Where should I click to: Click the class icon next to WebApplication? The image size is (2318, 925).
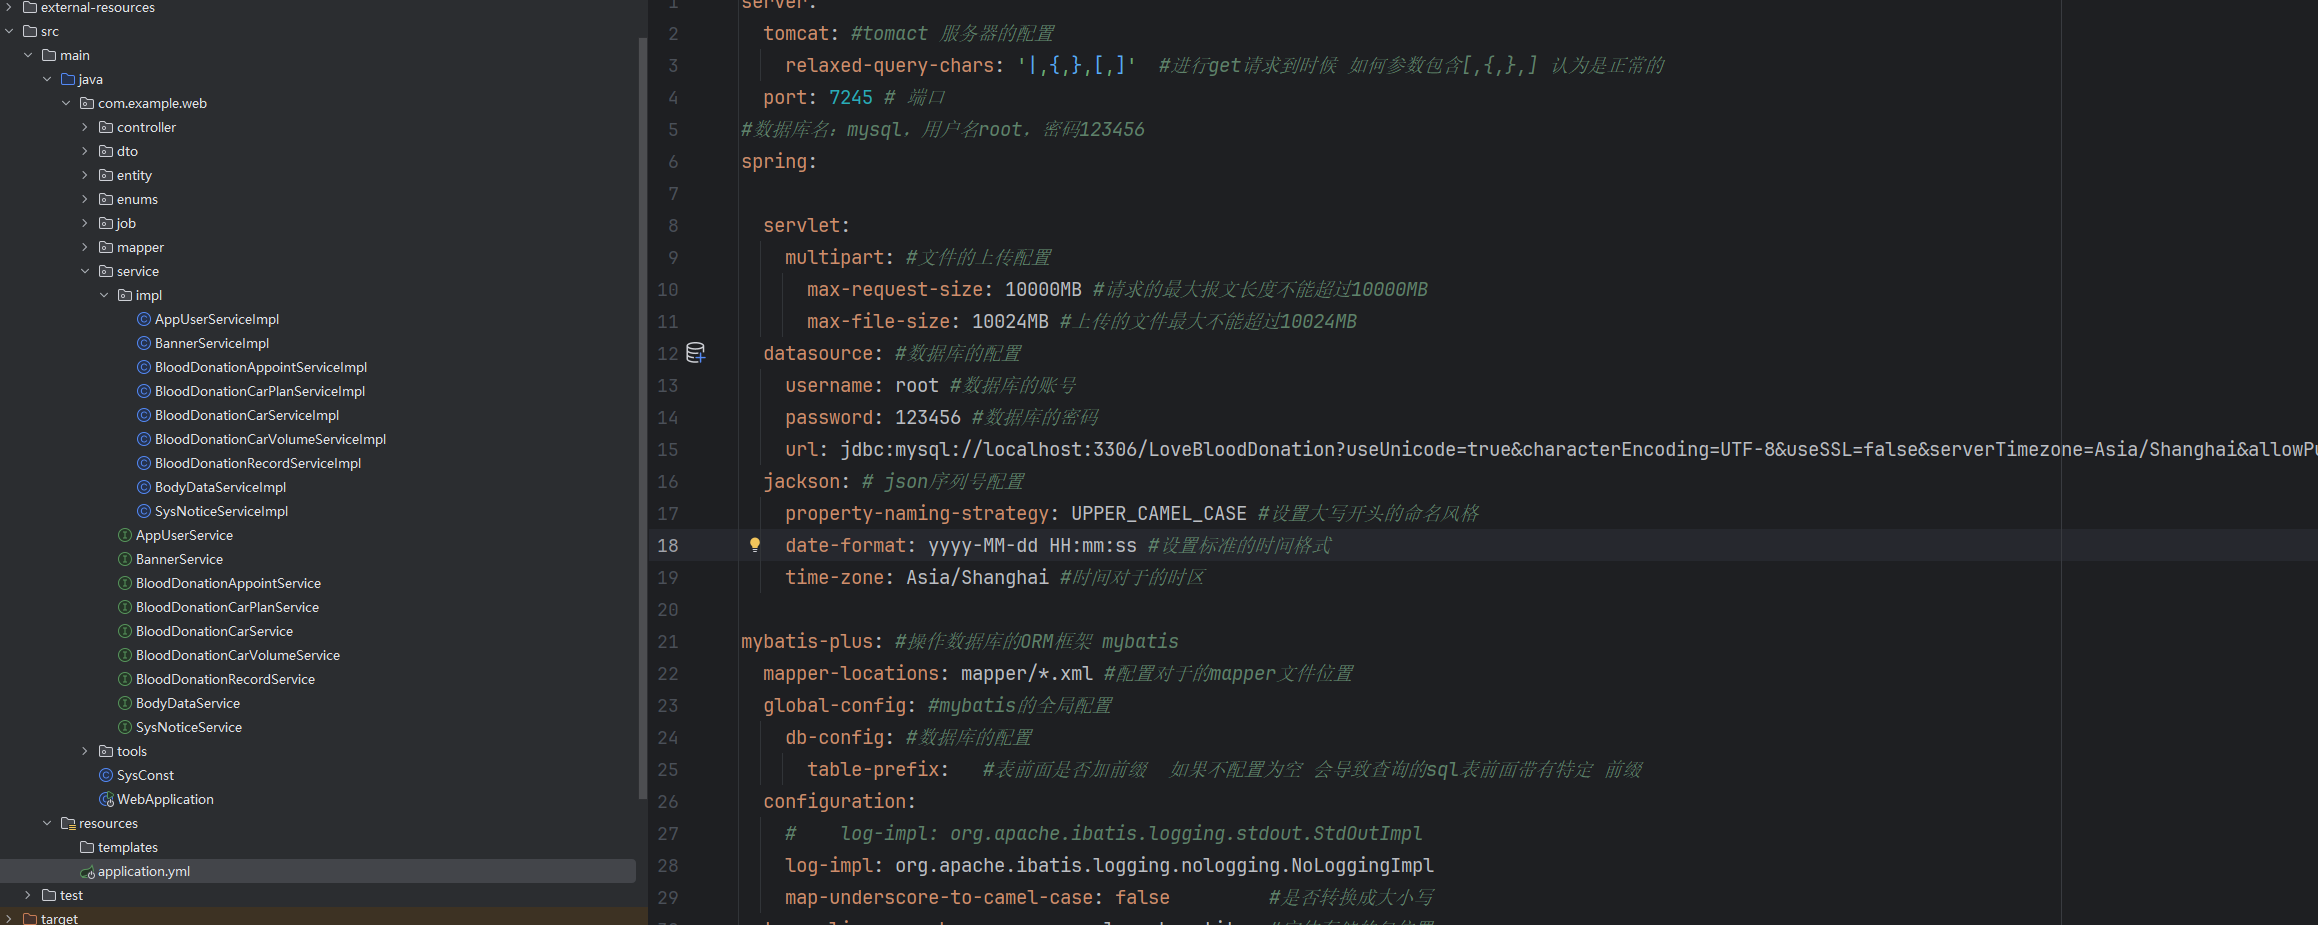click(106, 799)
